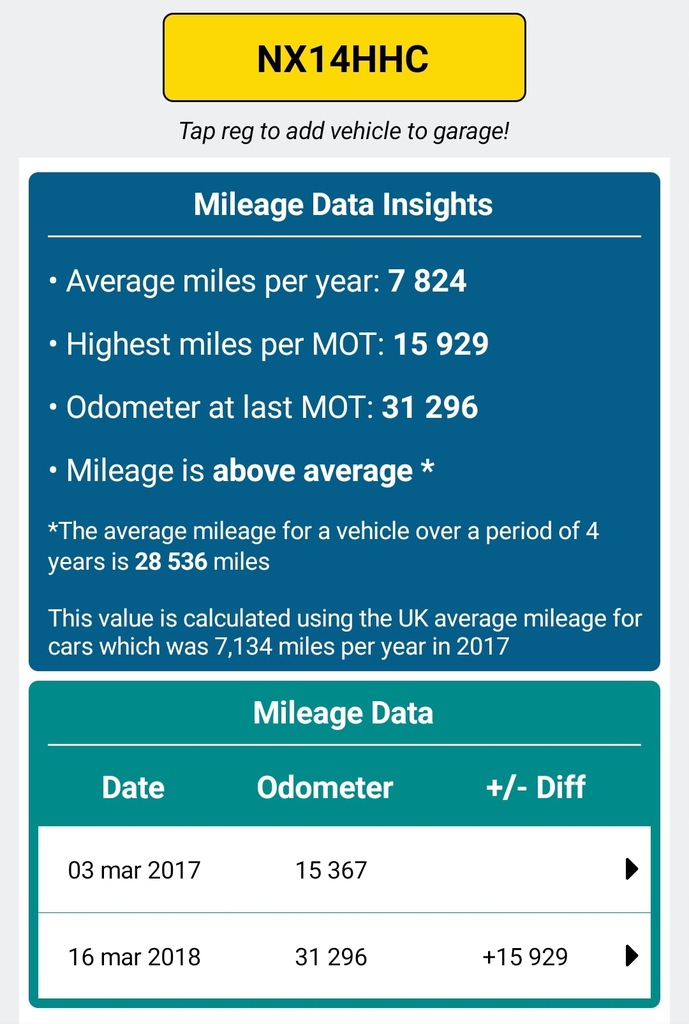Click the 'Mileage is above average' line
This screenshot has height=1024, width=689.
tap(241, 471)
